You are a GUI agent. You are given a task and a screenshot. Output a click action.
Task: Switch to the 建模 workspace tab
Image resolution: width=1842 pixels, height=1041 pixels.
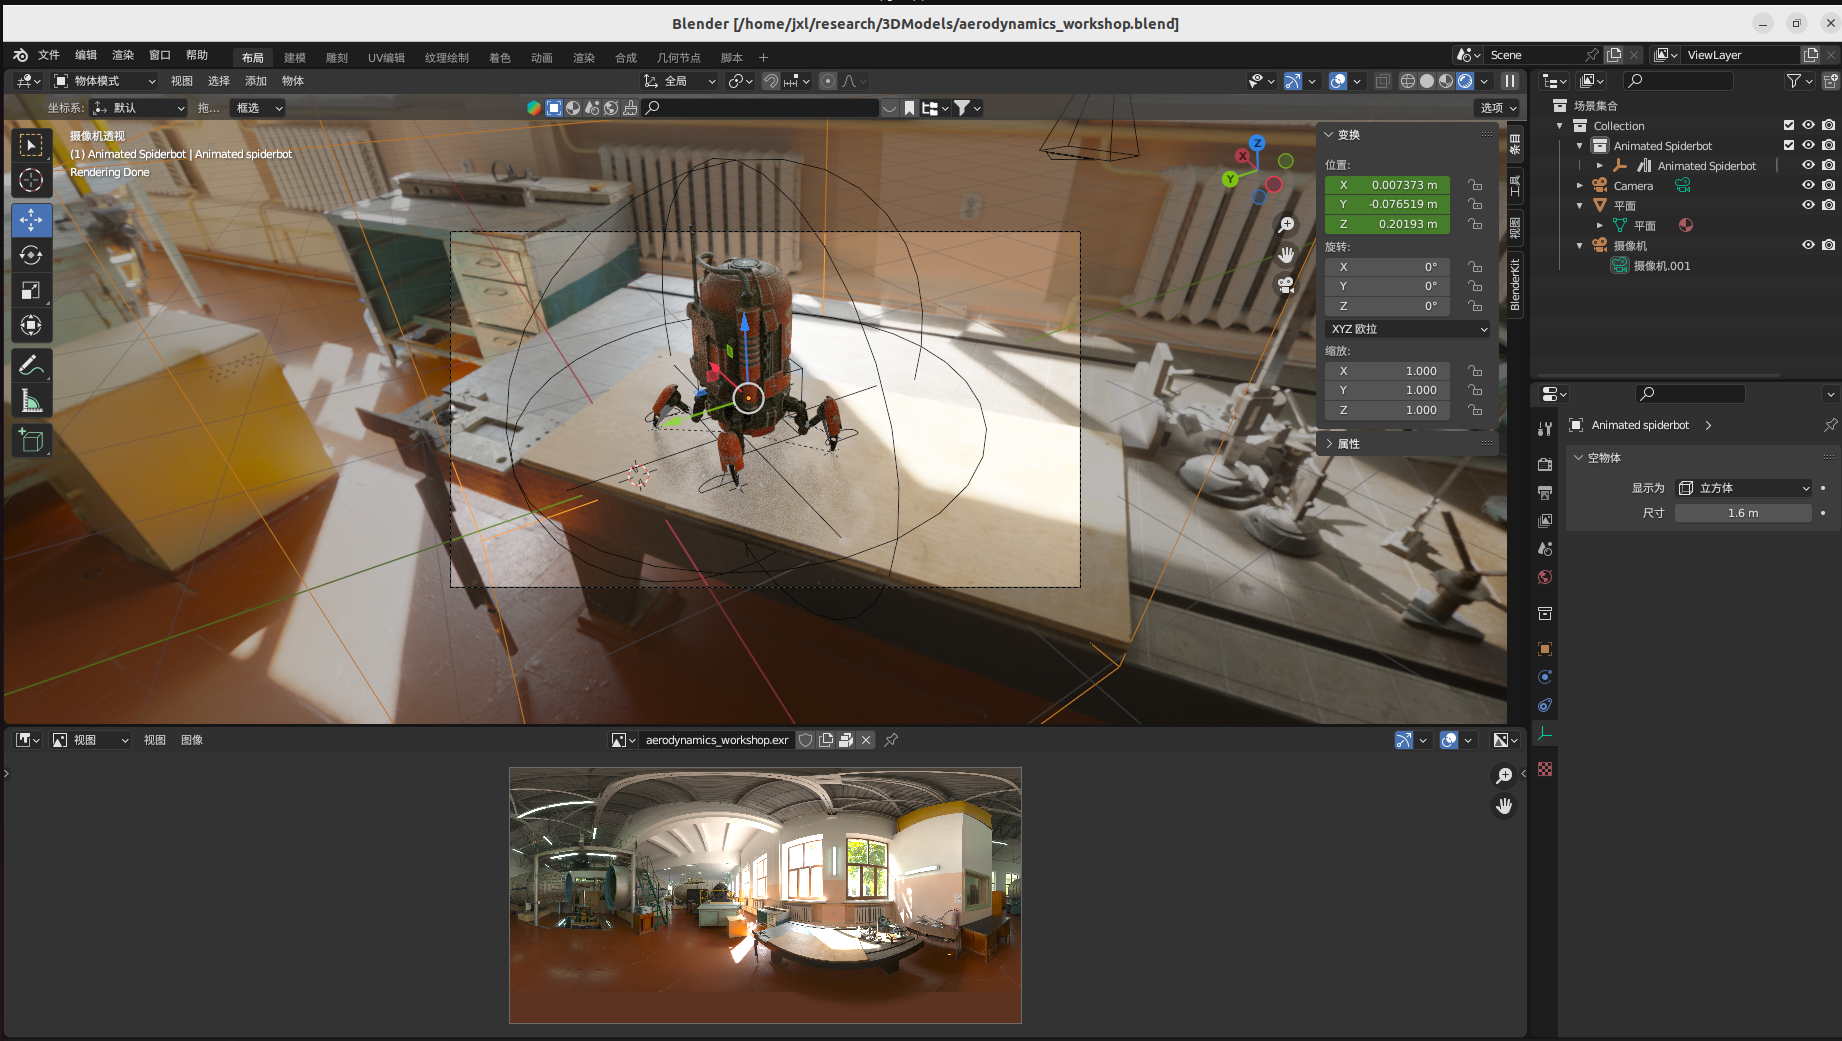(x=295, y=58)
